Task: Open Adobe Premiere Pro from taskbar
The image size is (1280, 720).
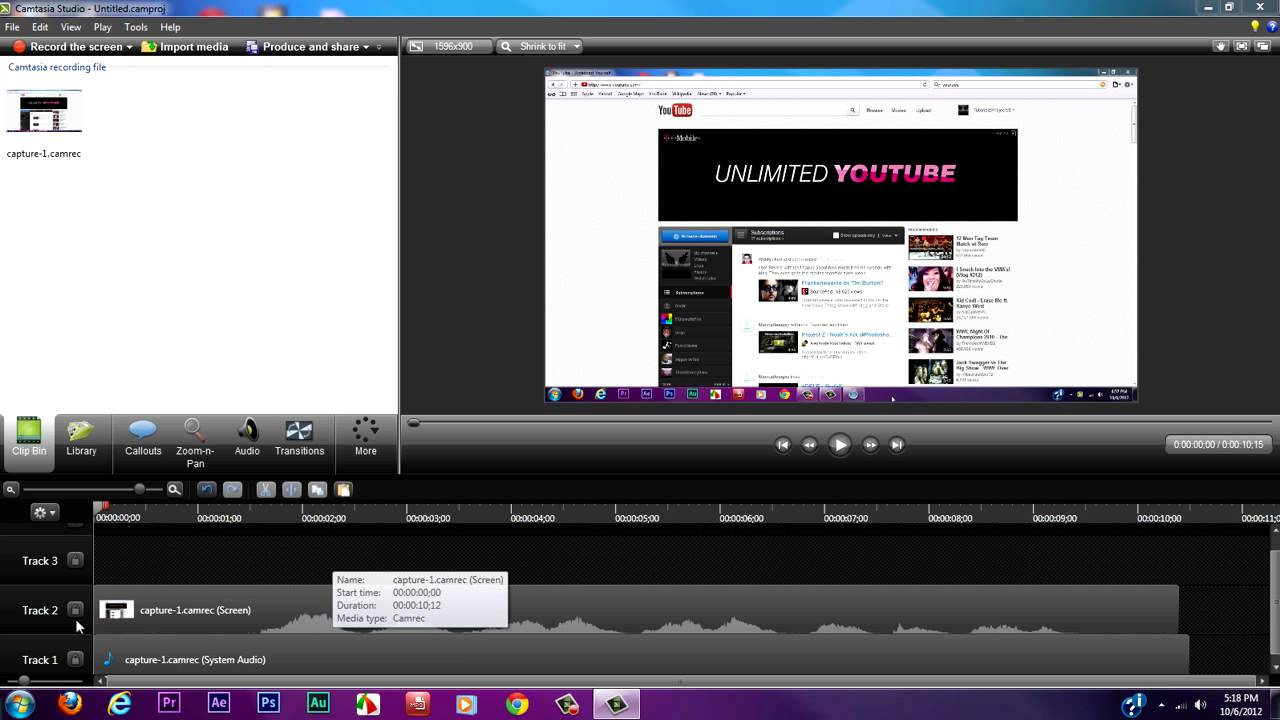Action: point(169,703)
